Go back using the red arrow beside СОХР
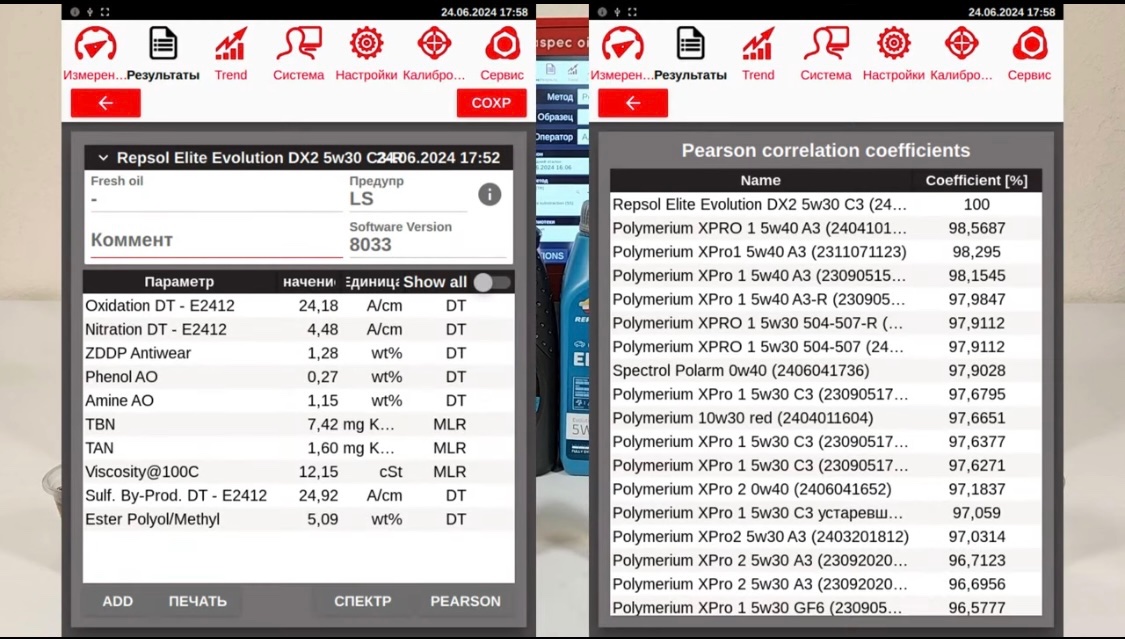Viewport: 1125px width, 639px height. pos(105,103)
